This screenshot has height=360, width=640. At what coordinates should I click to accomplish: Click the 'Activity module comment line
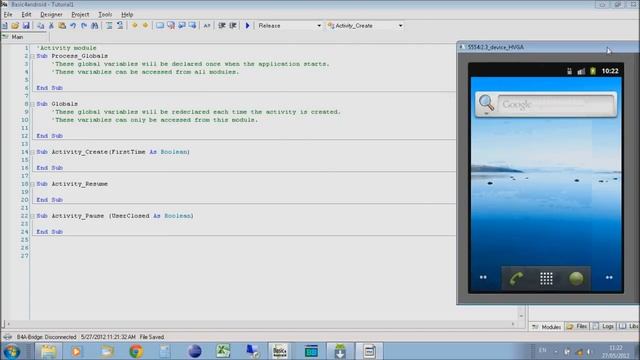coord(67,48)
